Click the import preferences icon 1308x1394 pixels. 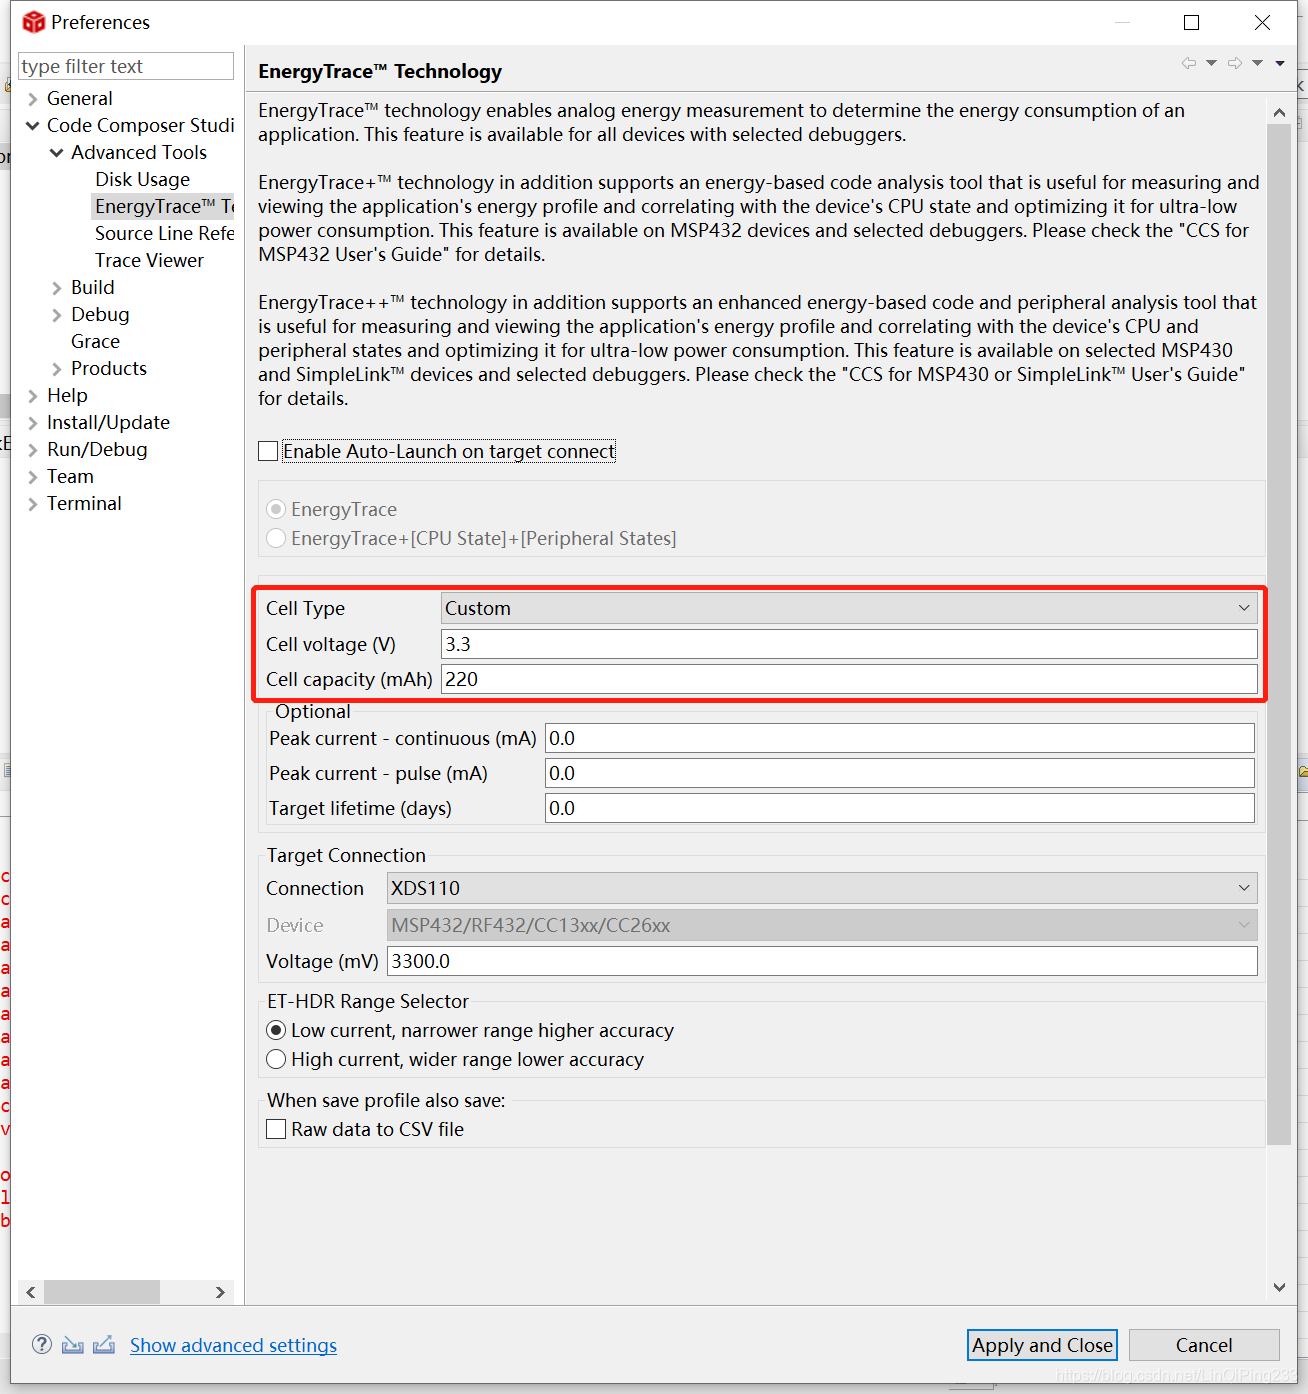click(73, 1345)
